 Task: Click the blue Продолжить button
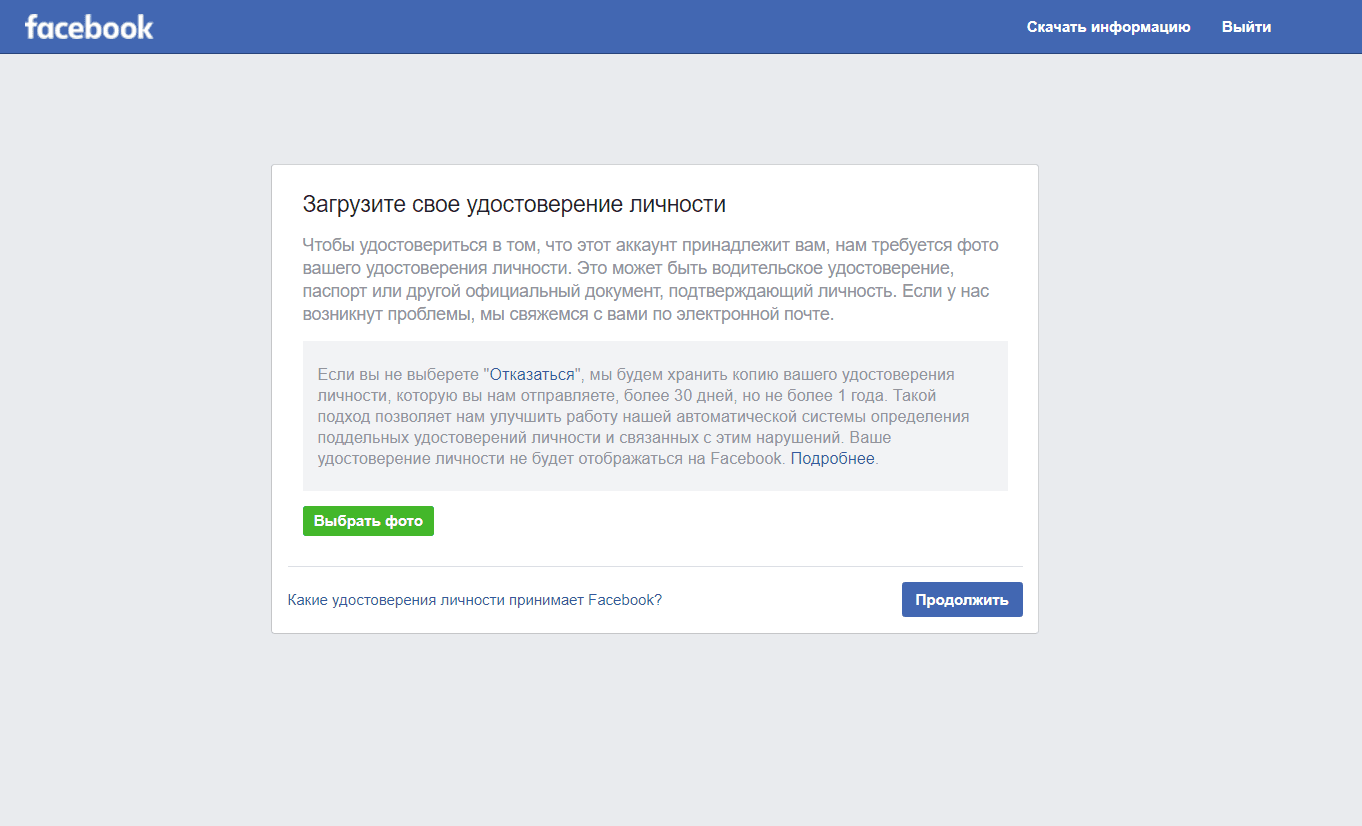[x=962, y=600]
